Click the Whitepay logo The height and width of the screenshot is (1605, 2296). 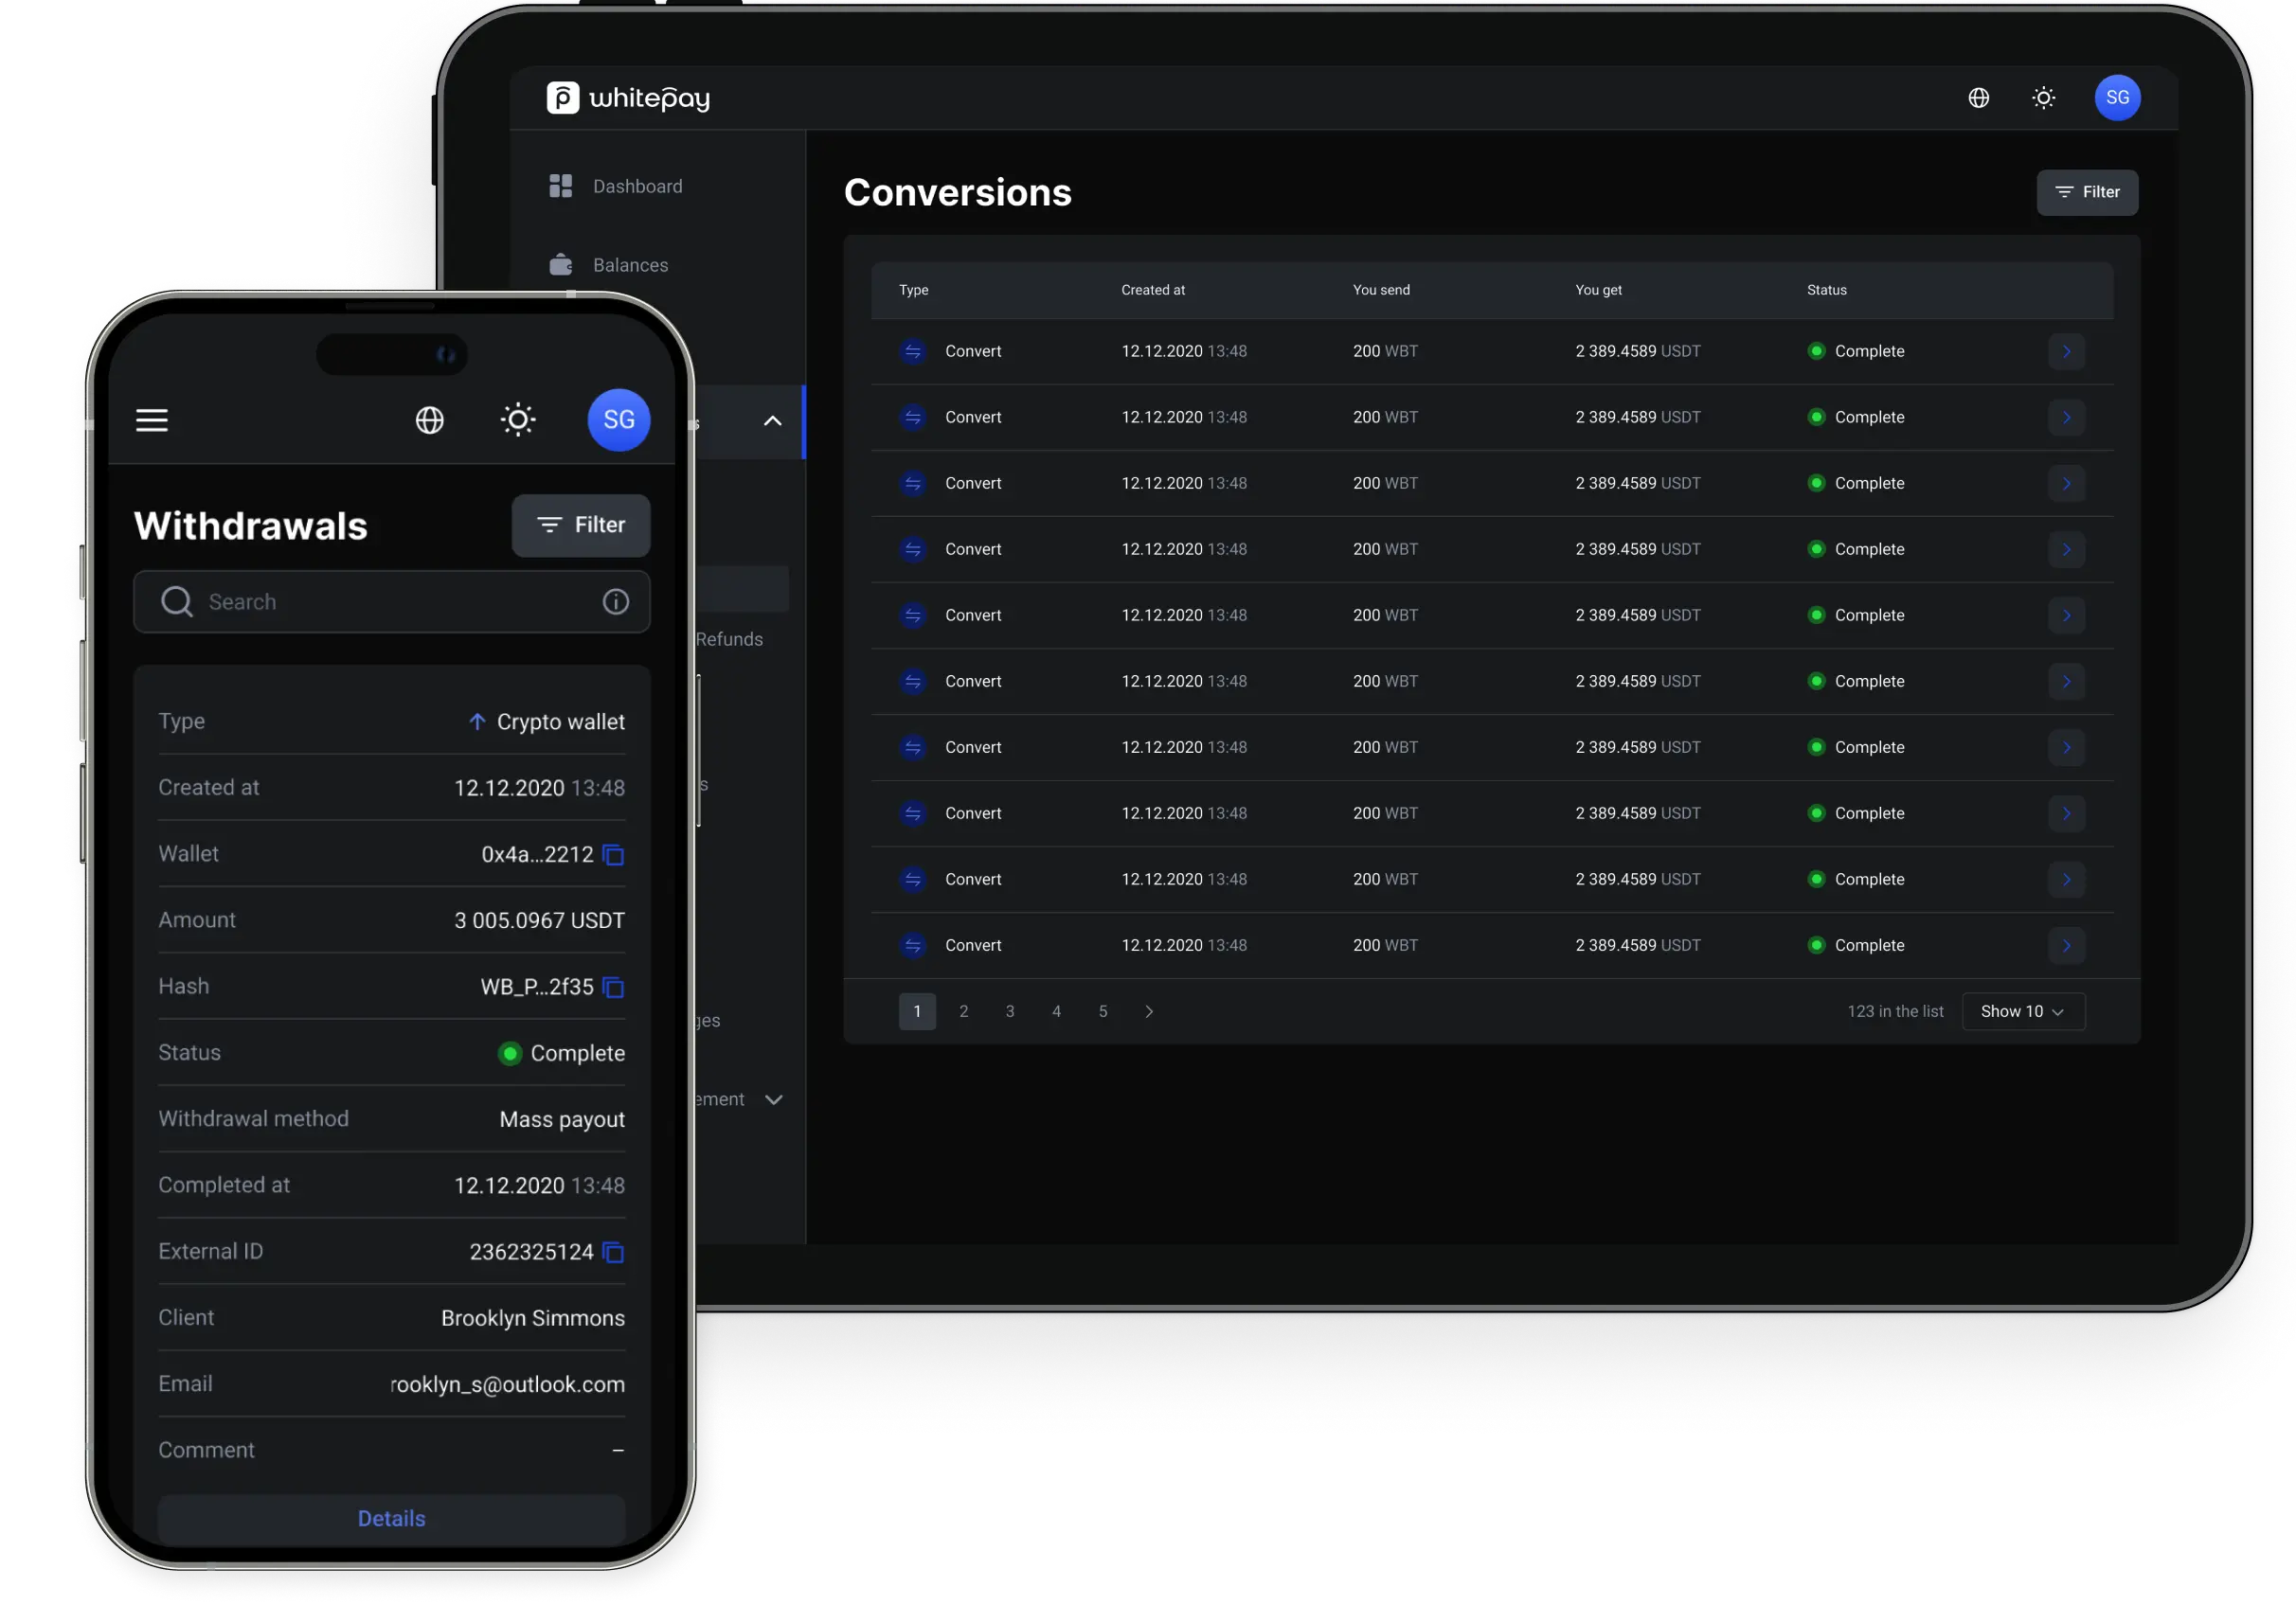tap(628, 97)
